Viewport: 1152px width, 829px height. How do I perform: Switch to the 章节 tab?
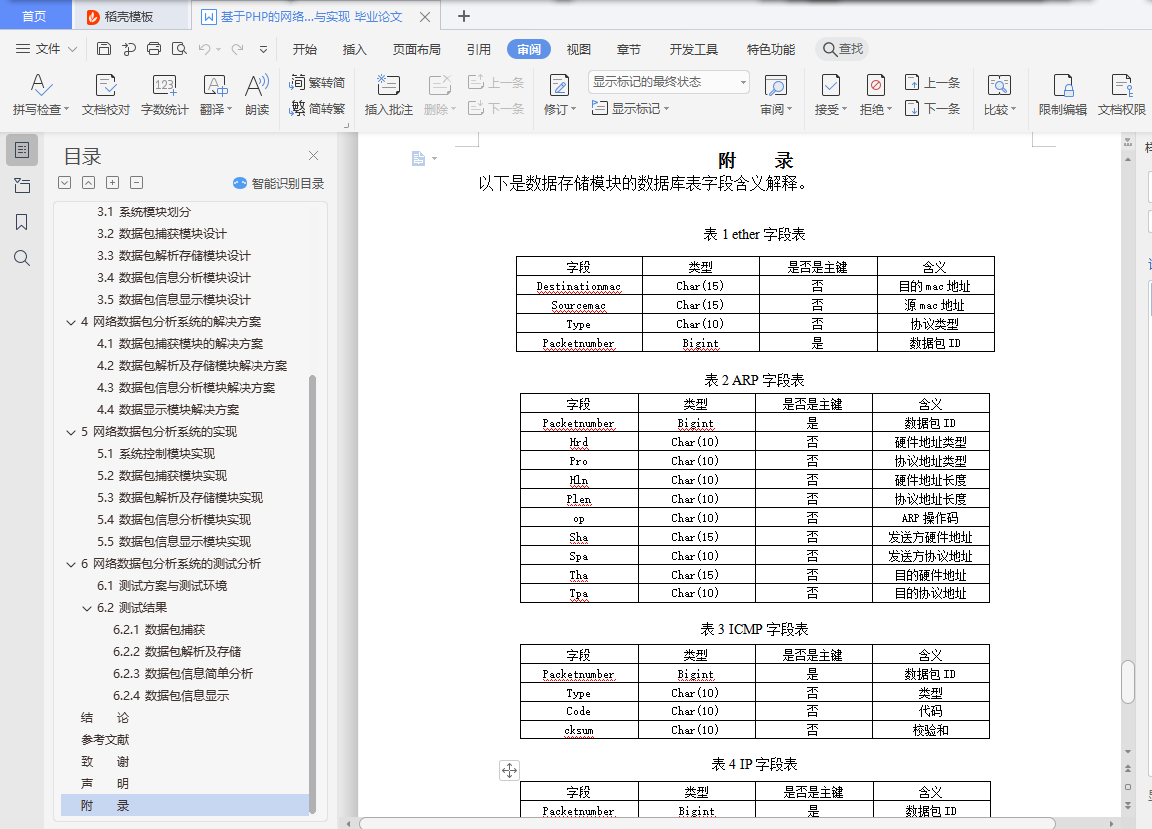628,49
